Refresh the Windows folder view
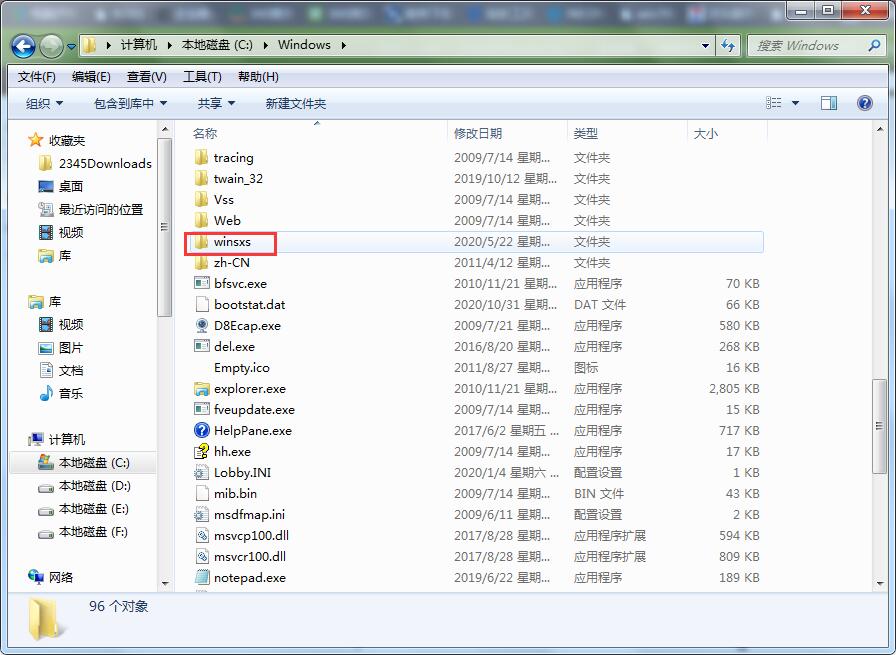The image size is (896, 655). (x=728, y=45)
